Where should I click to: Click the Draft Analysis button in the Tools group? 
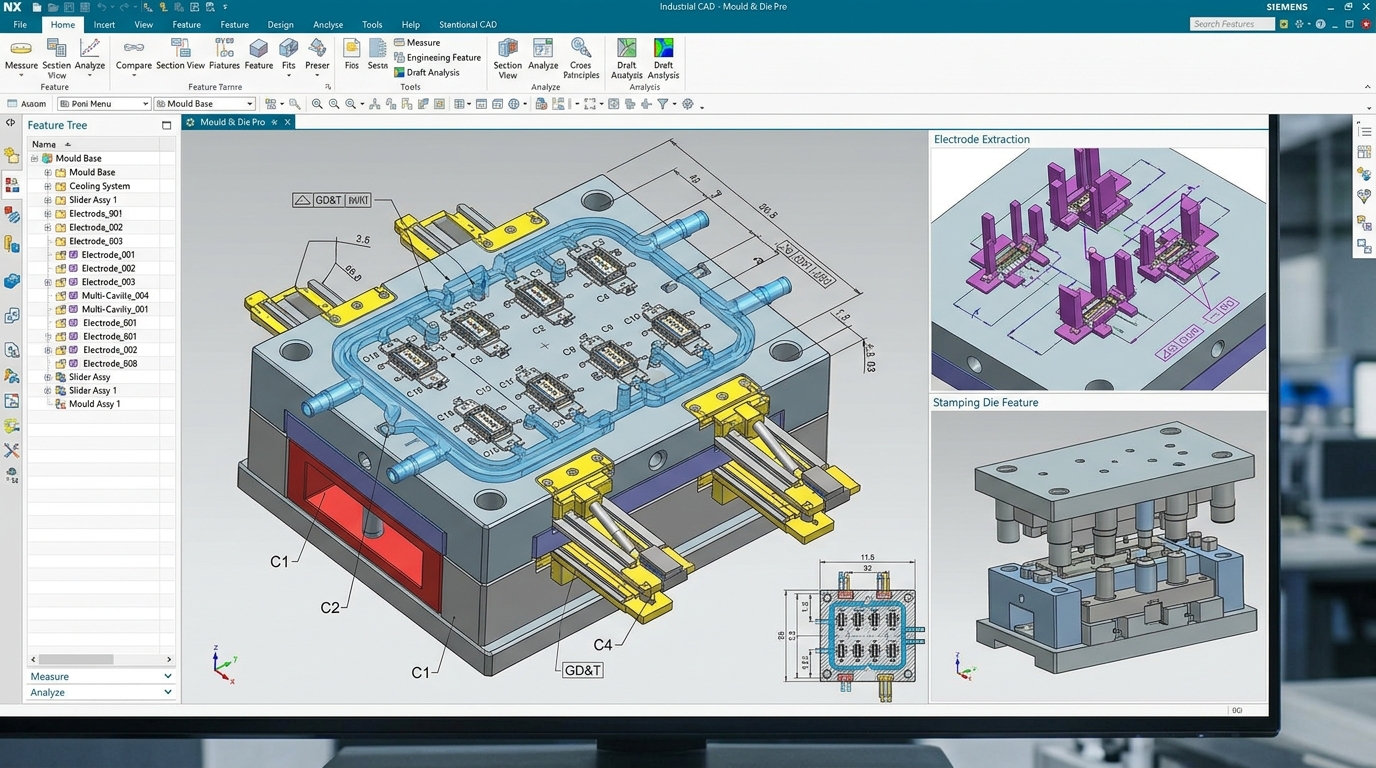coord(426,72)
